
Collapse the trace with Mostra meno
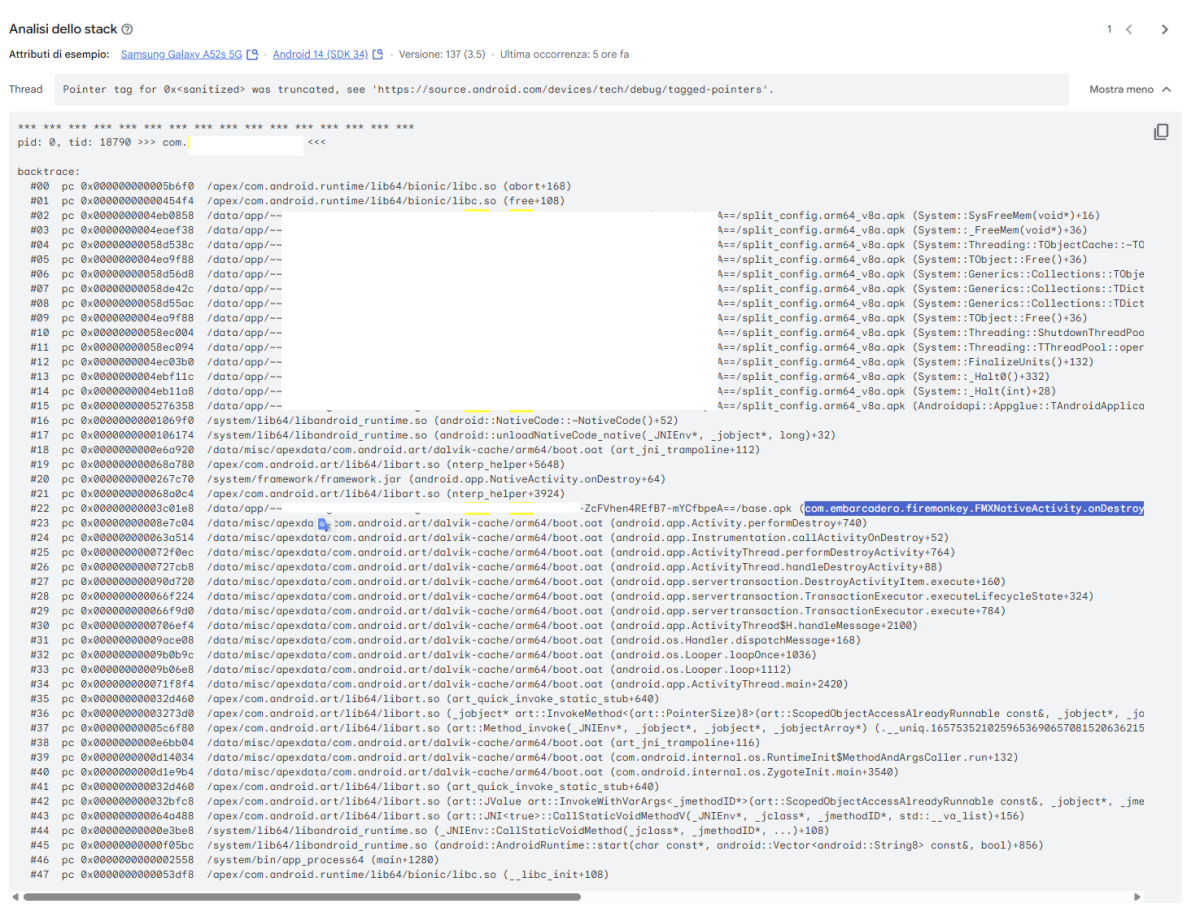(x=1130, y=89)
